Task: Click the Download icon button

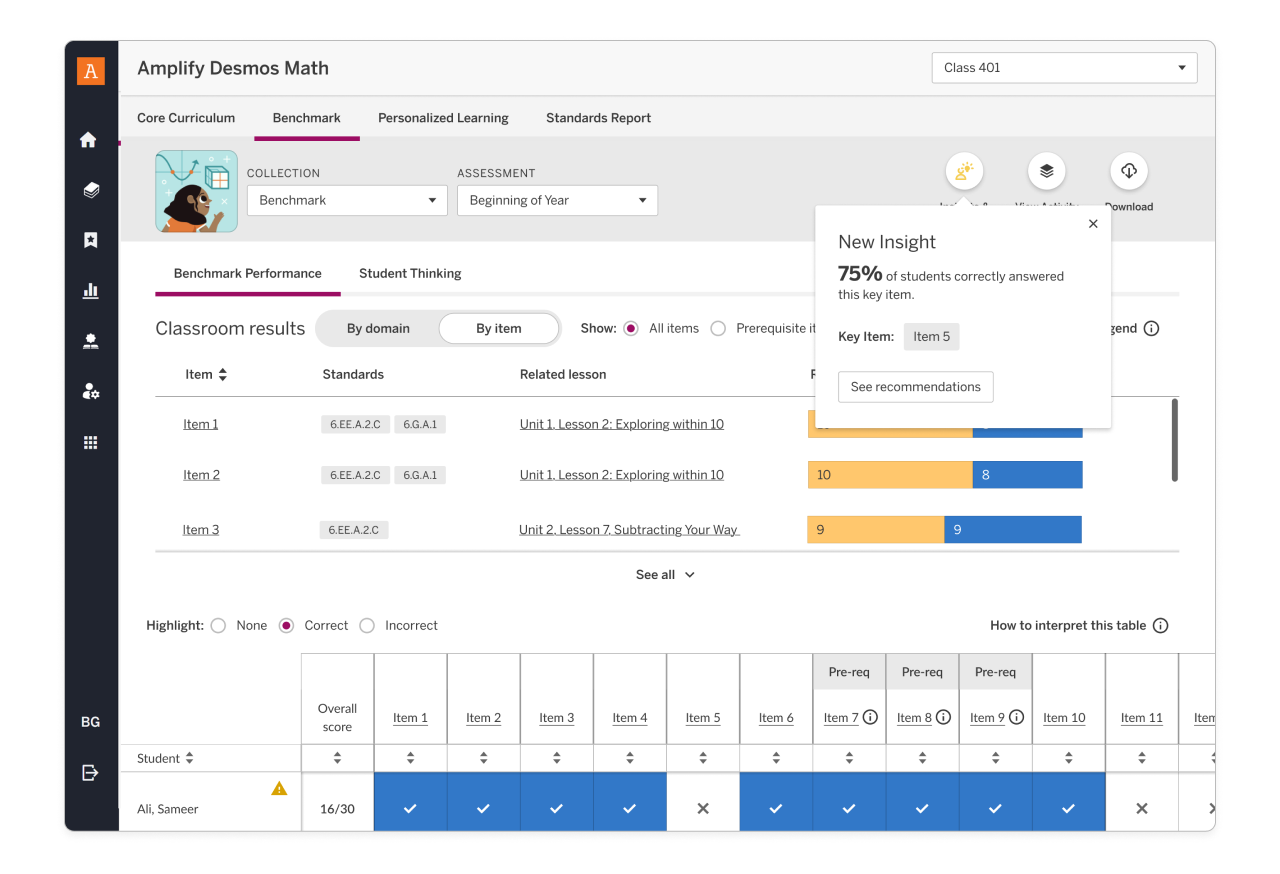Action: 1128,172
